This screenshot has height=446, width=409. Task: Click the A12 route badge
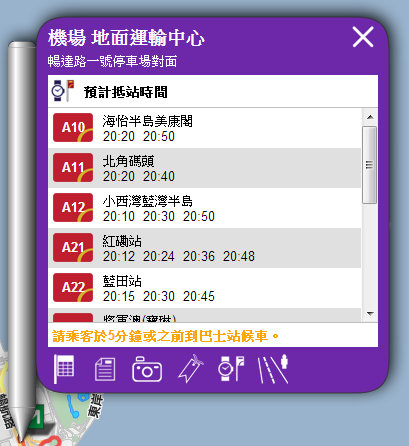[x=73, y=208]
